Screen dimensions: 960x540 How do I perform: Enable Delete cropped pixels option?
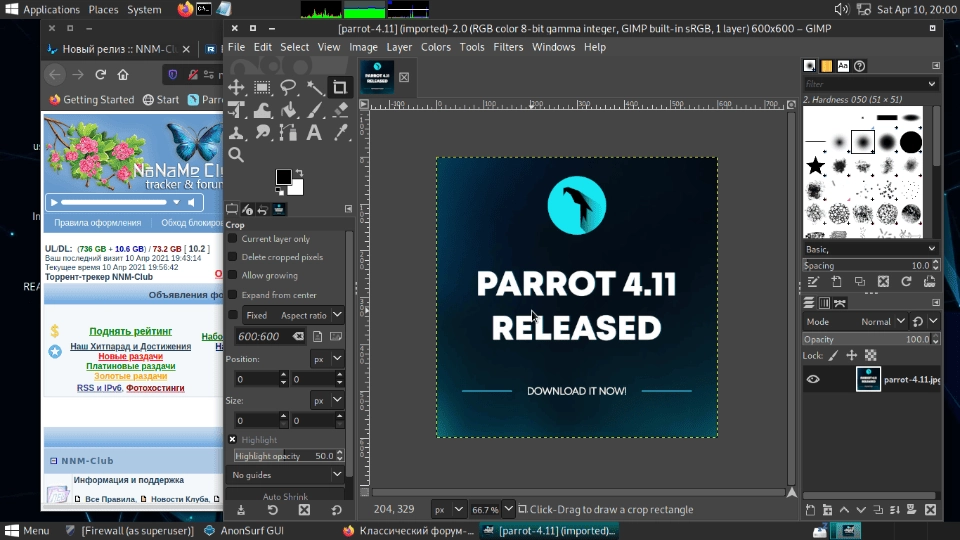click(x=233, y=257)
